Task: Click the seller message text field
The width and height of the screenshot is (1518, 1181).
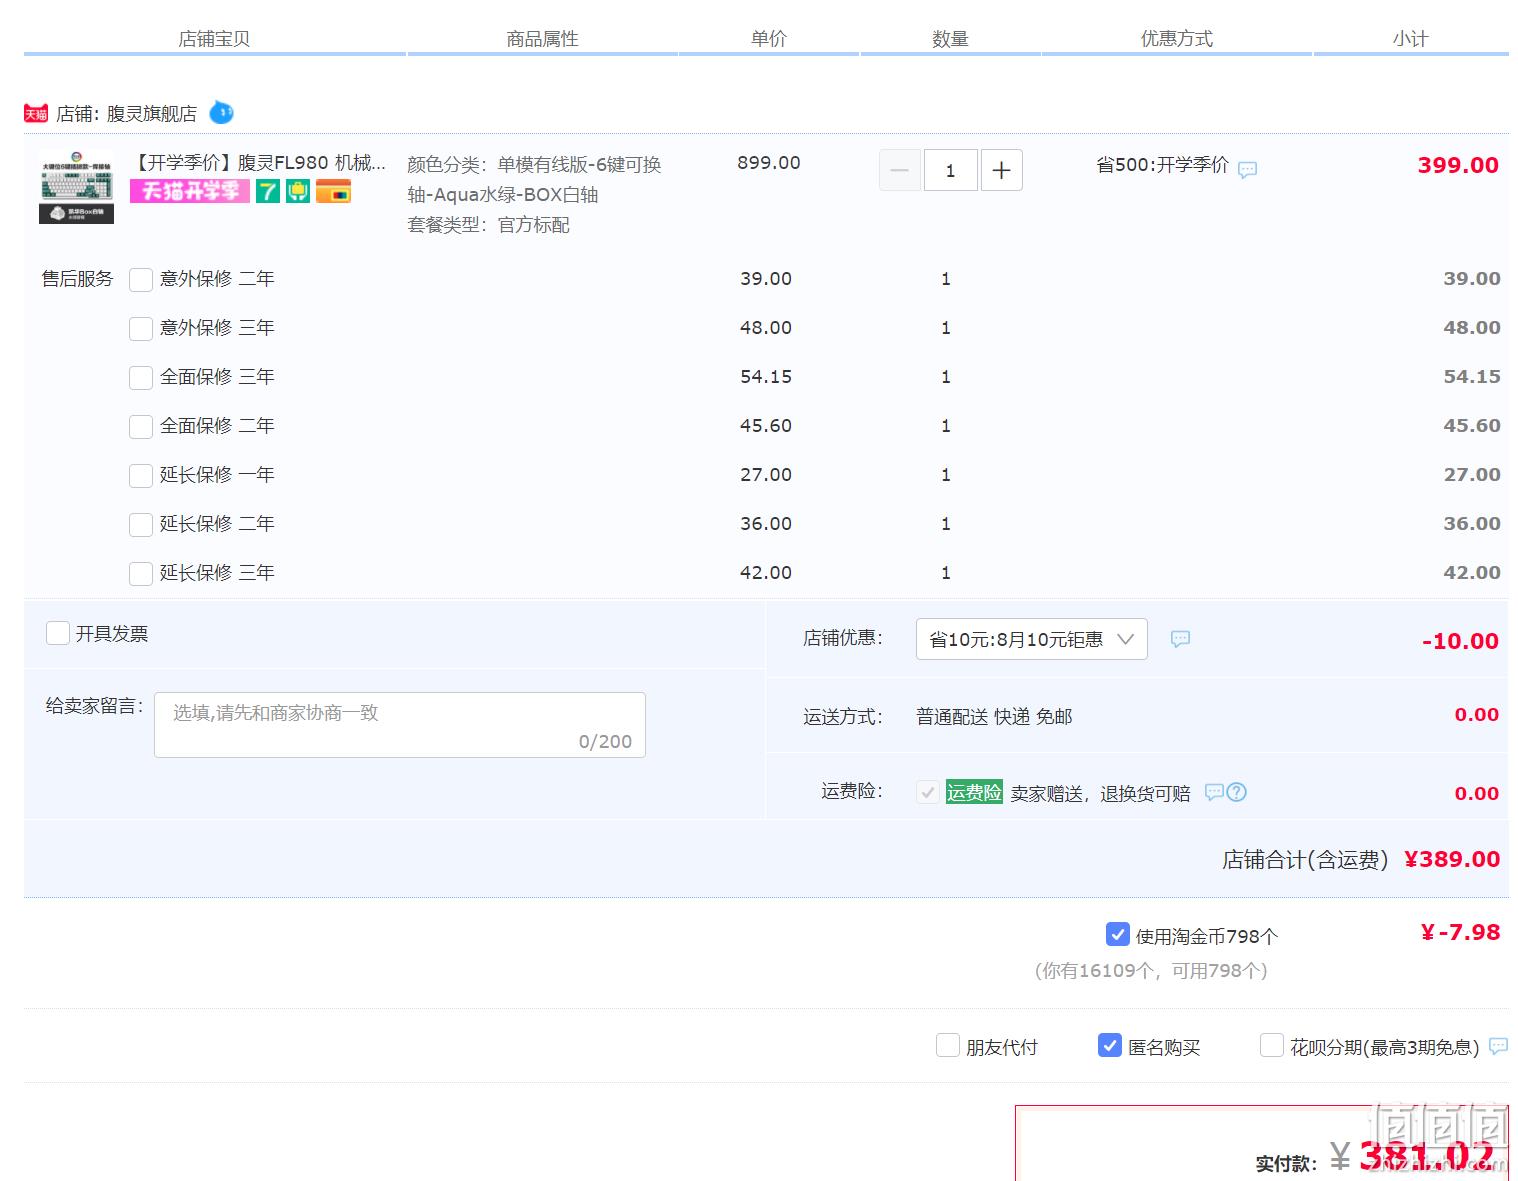Action: tap(400, 725)
